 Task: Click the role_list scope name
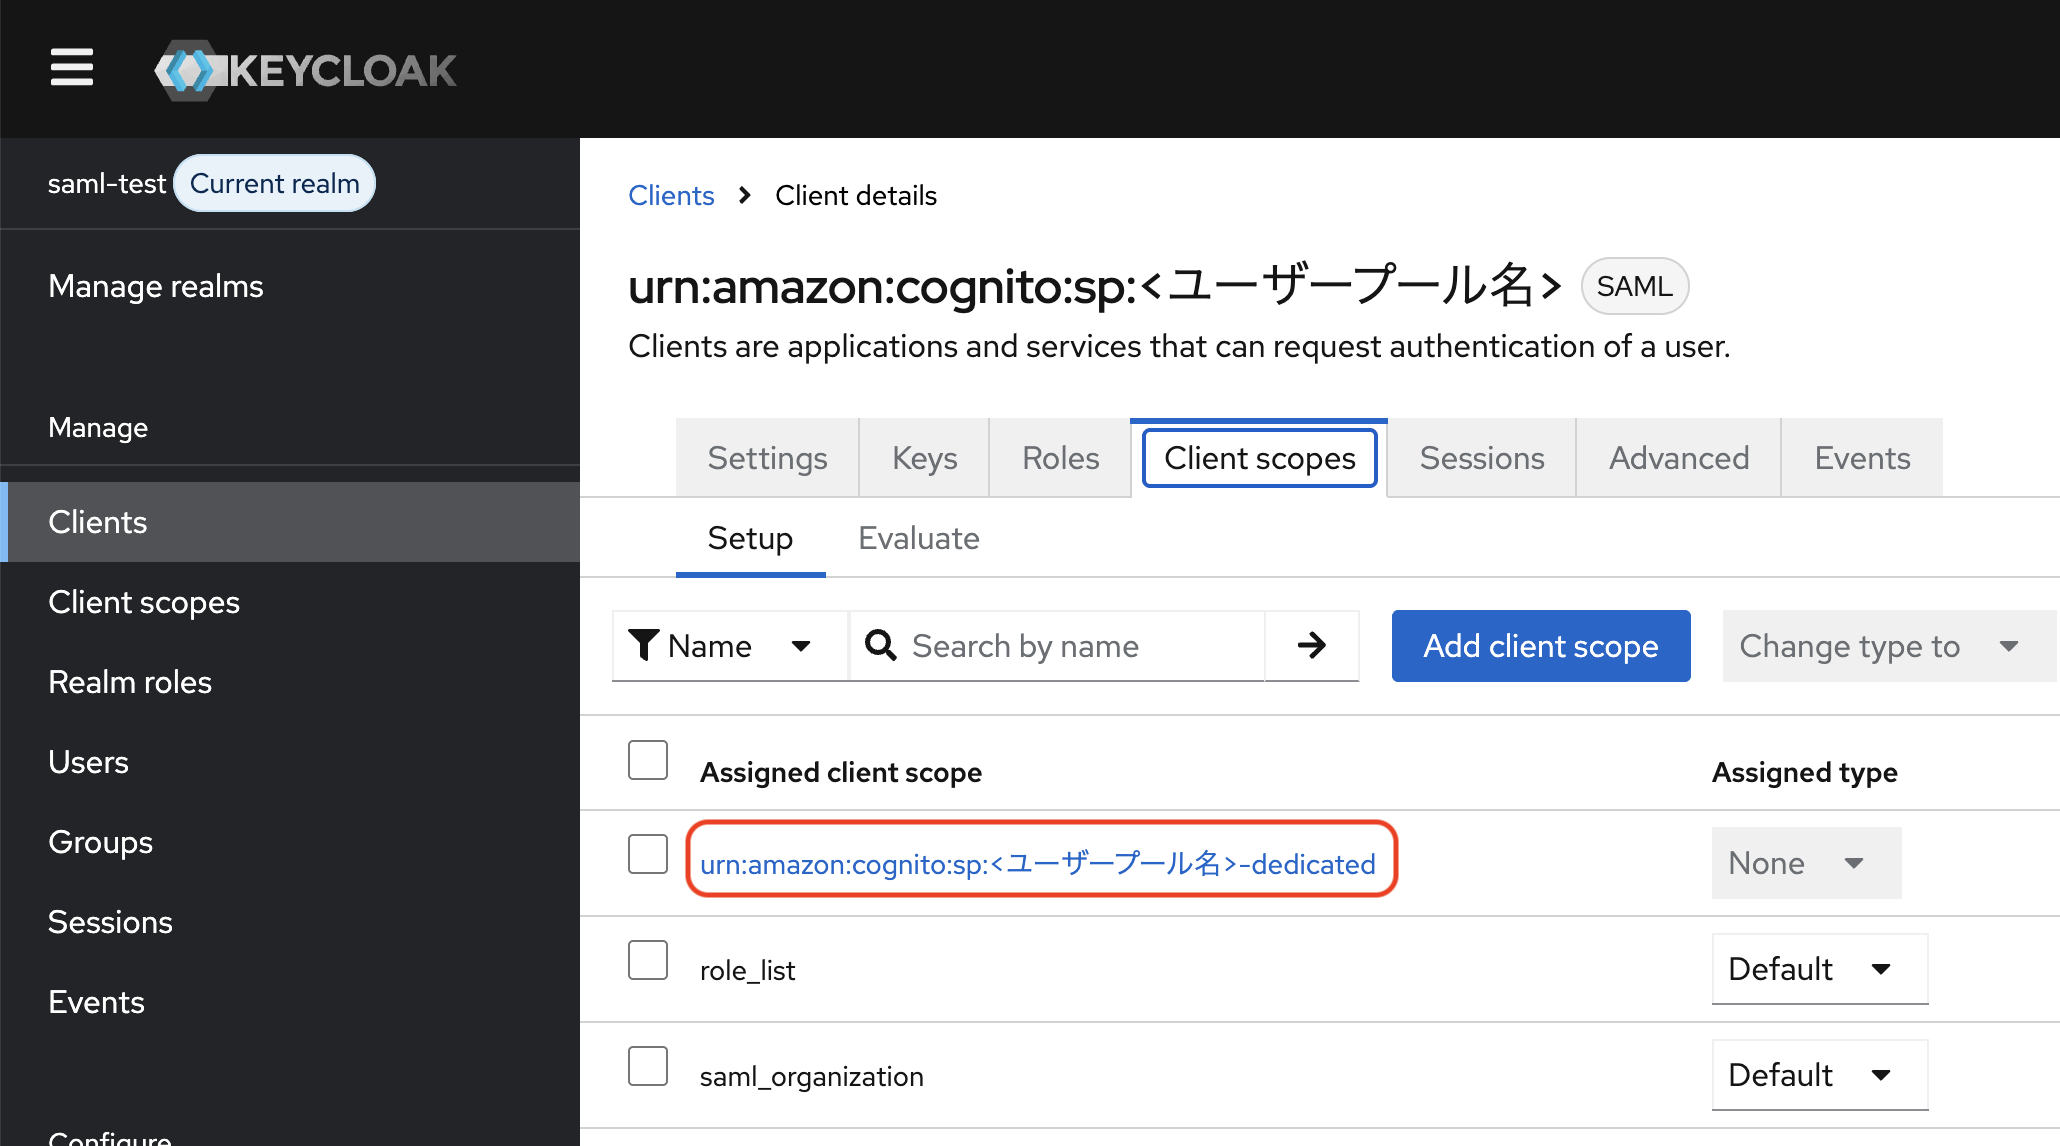(x=747, y=970)
